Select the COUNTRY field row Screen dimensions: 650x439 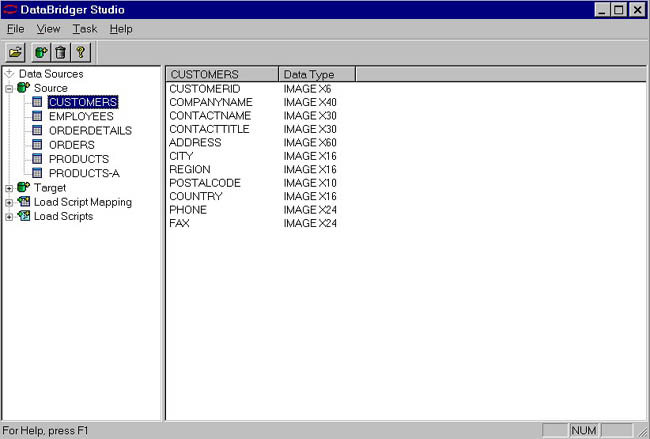[x=196, y=196]
